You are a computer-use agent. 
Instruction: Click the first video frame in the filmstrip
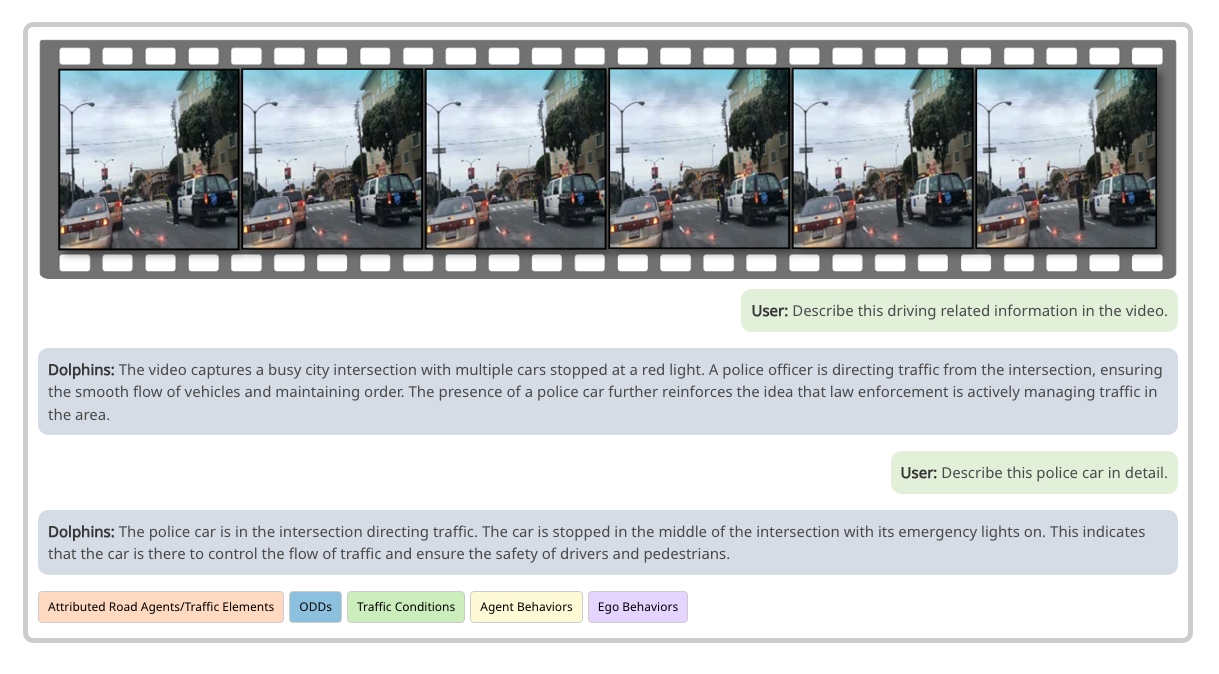point(149,158)
